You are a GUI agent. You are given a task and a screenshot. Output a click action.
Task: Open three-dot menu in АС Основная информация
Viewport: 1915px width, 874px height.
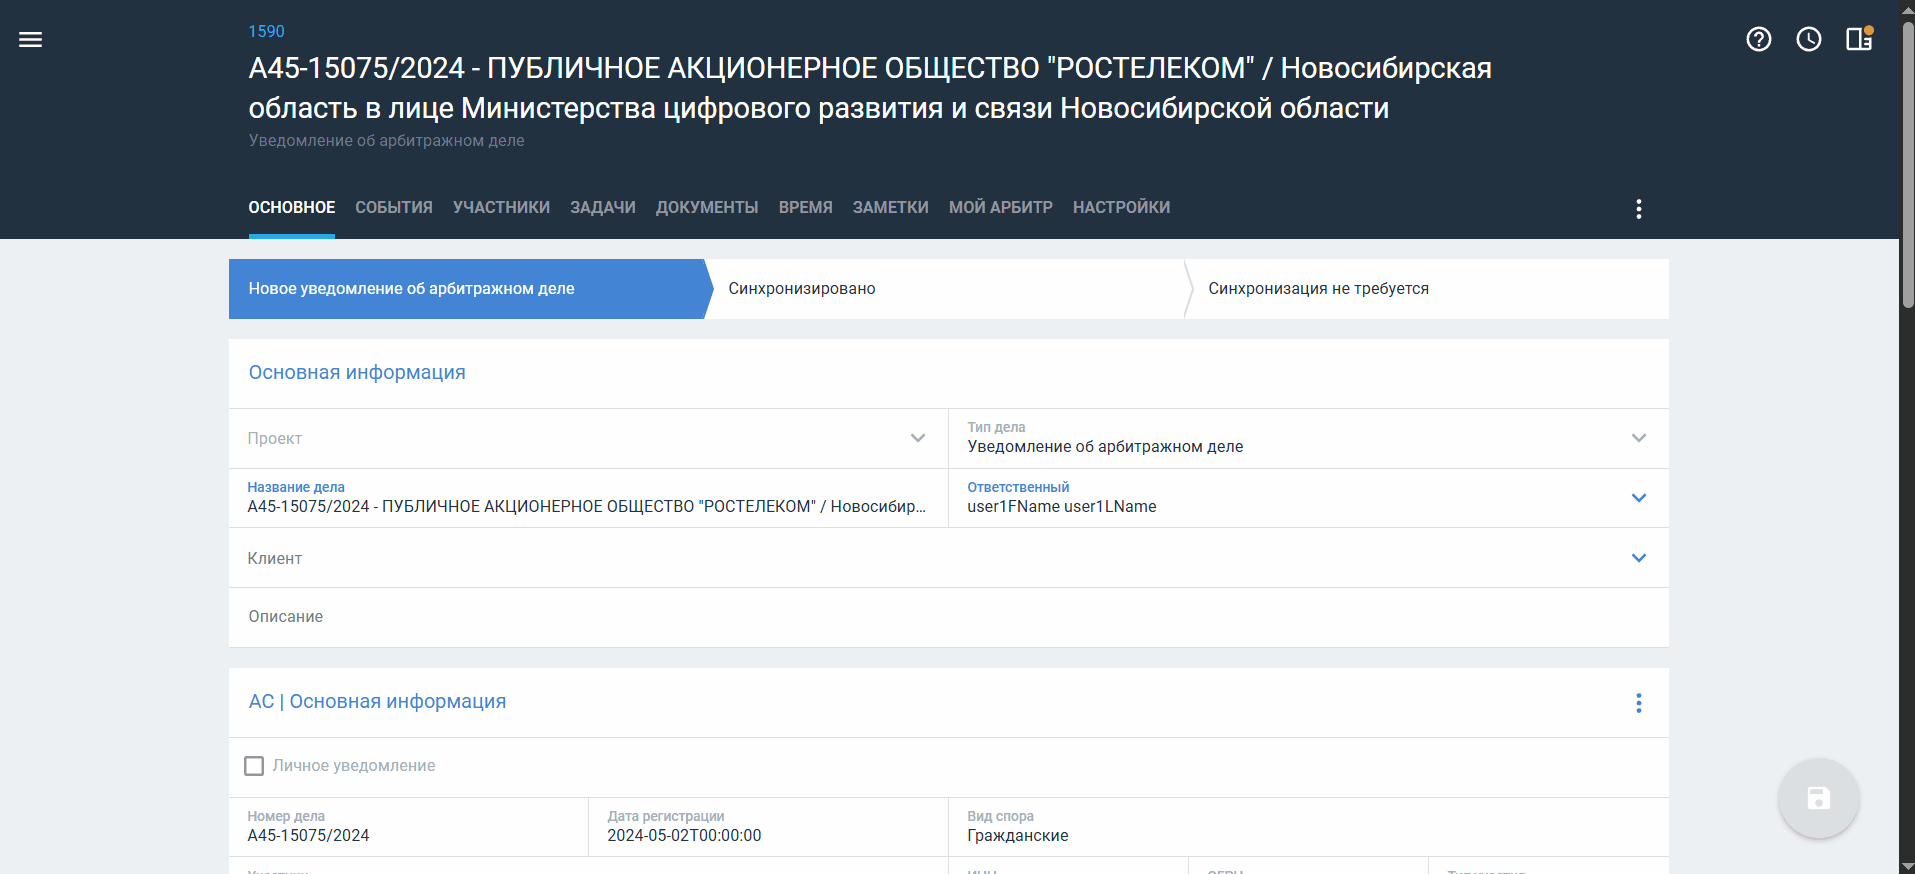[1638, 703]
